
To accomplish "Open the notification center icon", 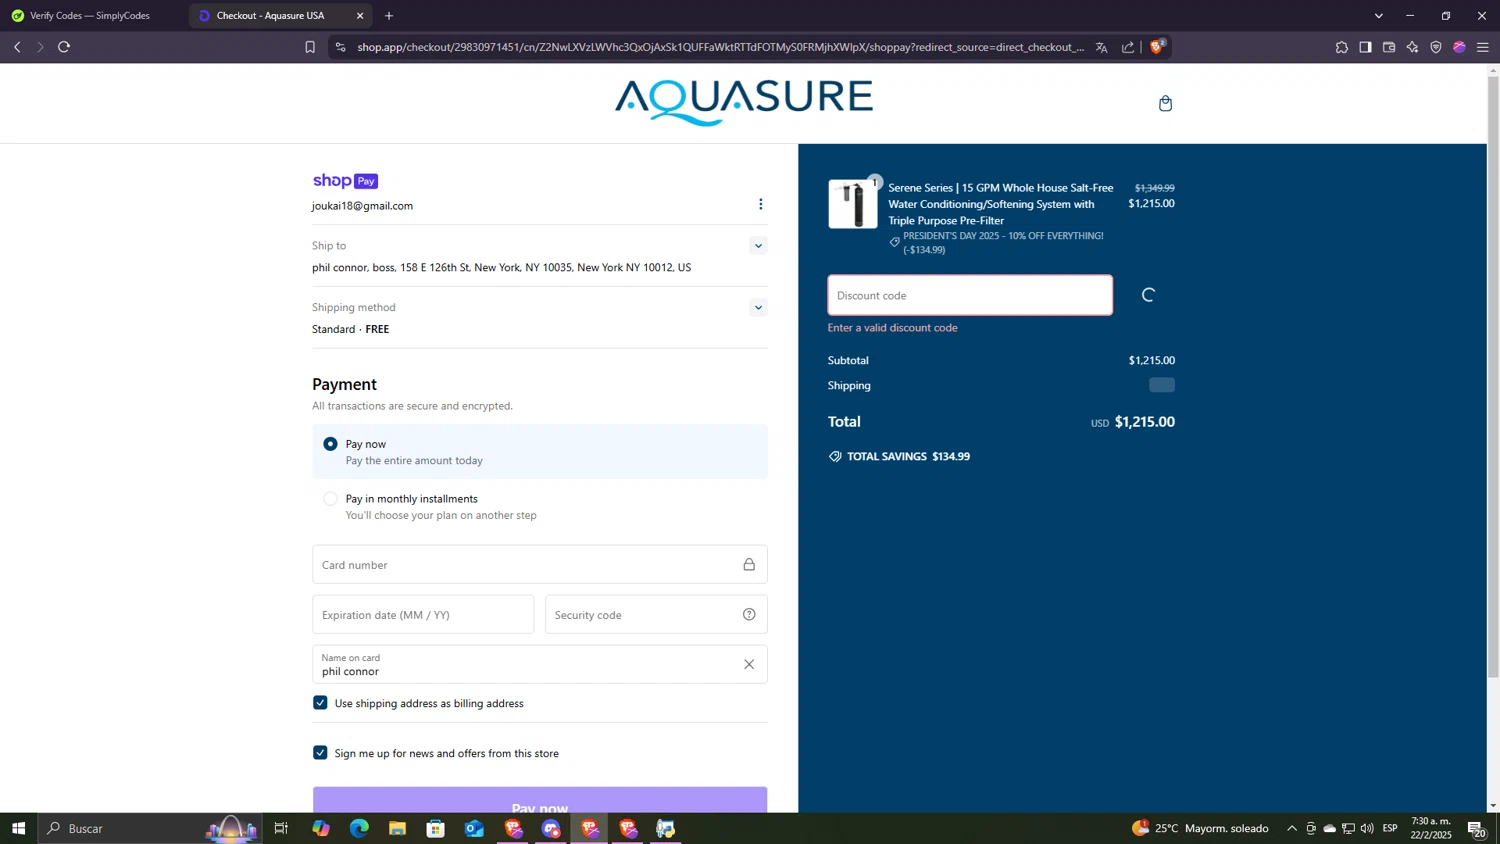I will 1476,828.
